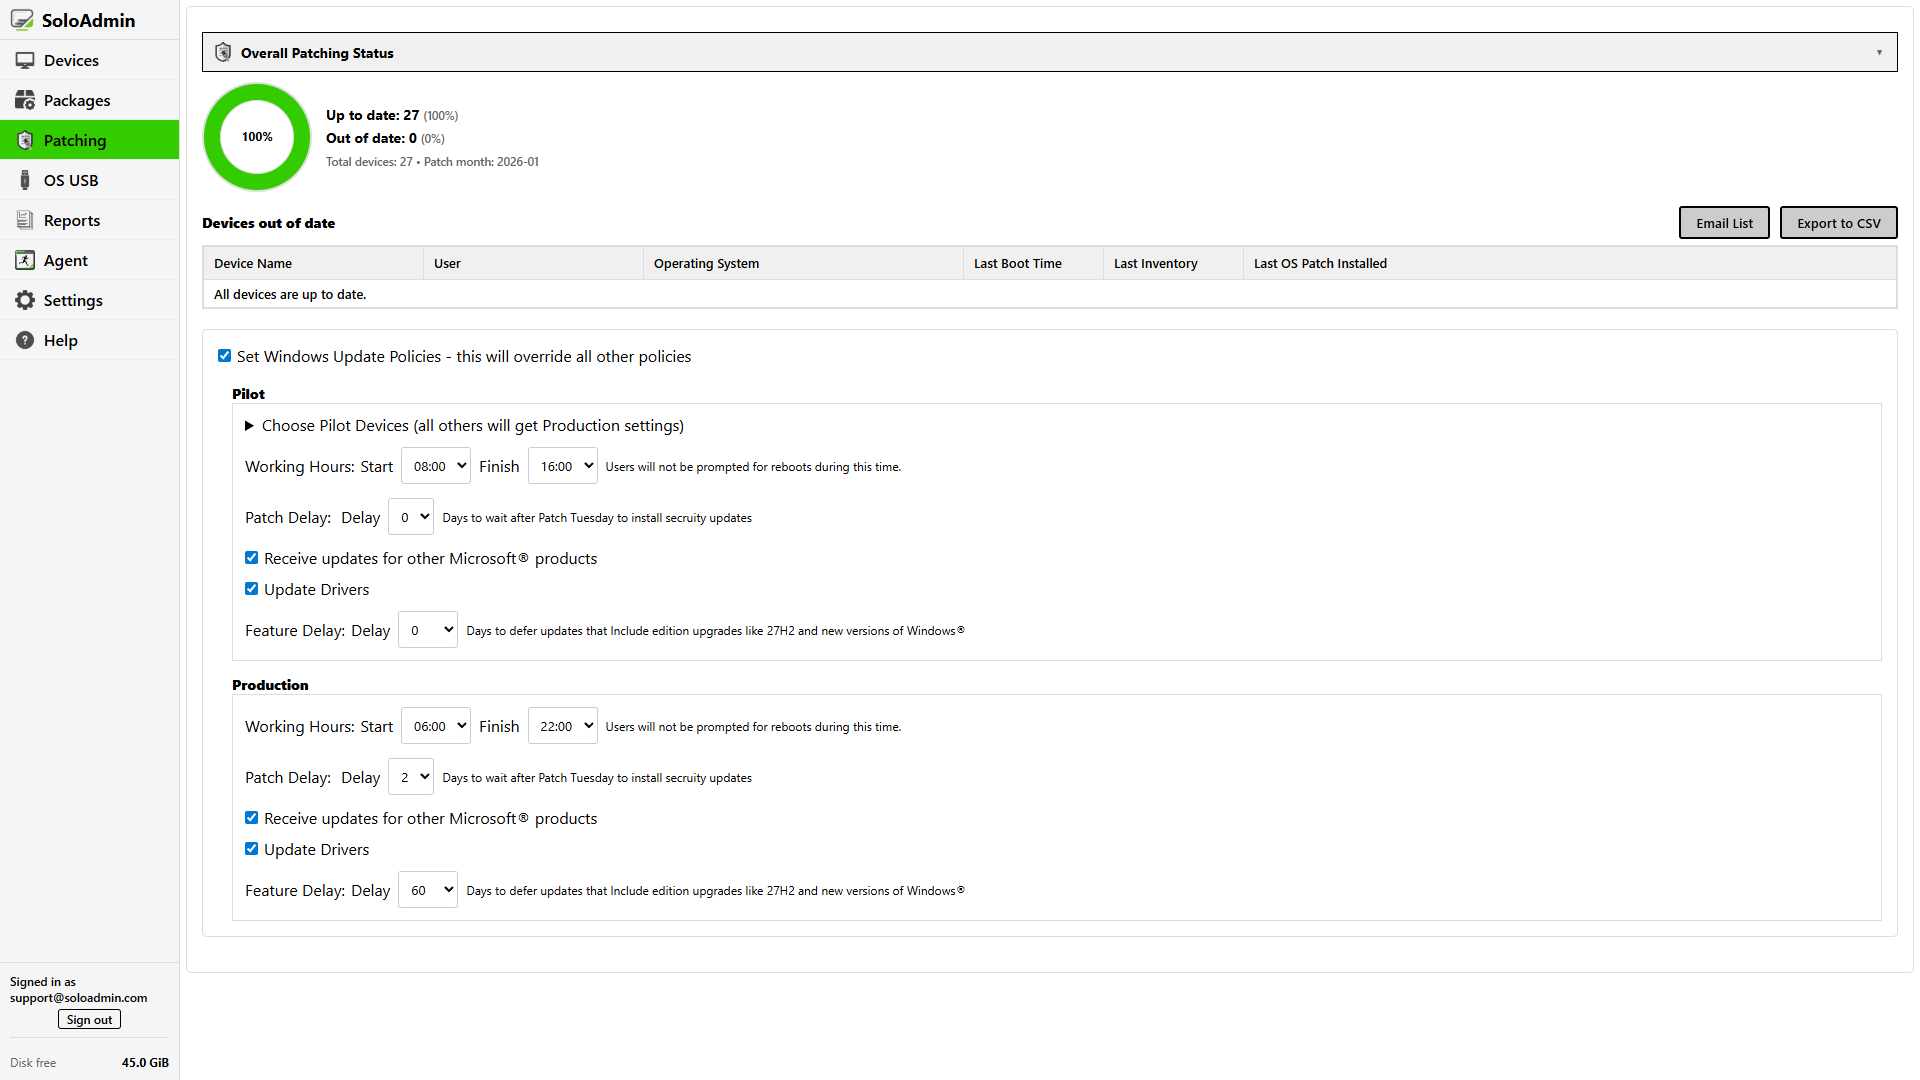Click the Email List button

tap(1723, 223)
